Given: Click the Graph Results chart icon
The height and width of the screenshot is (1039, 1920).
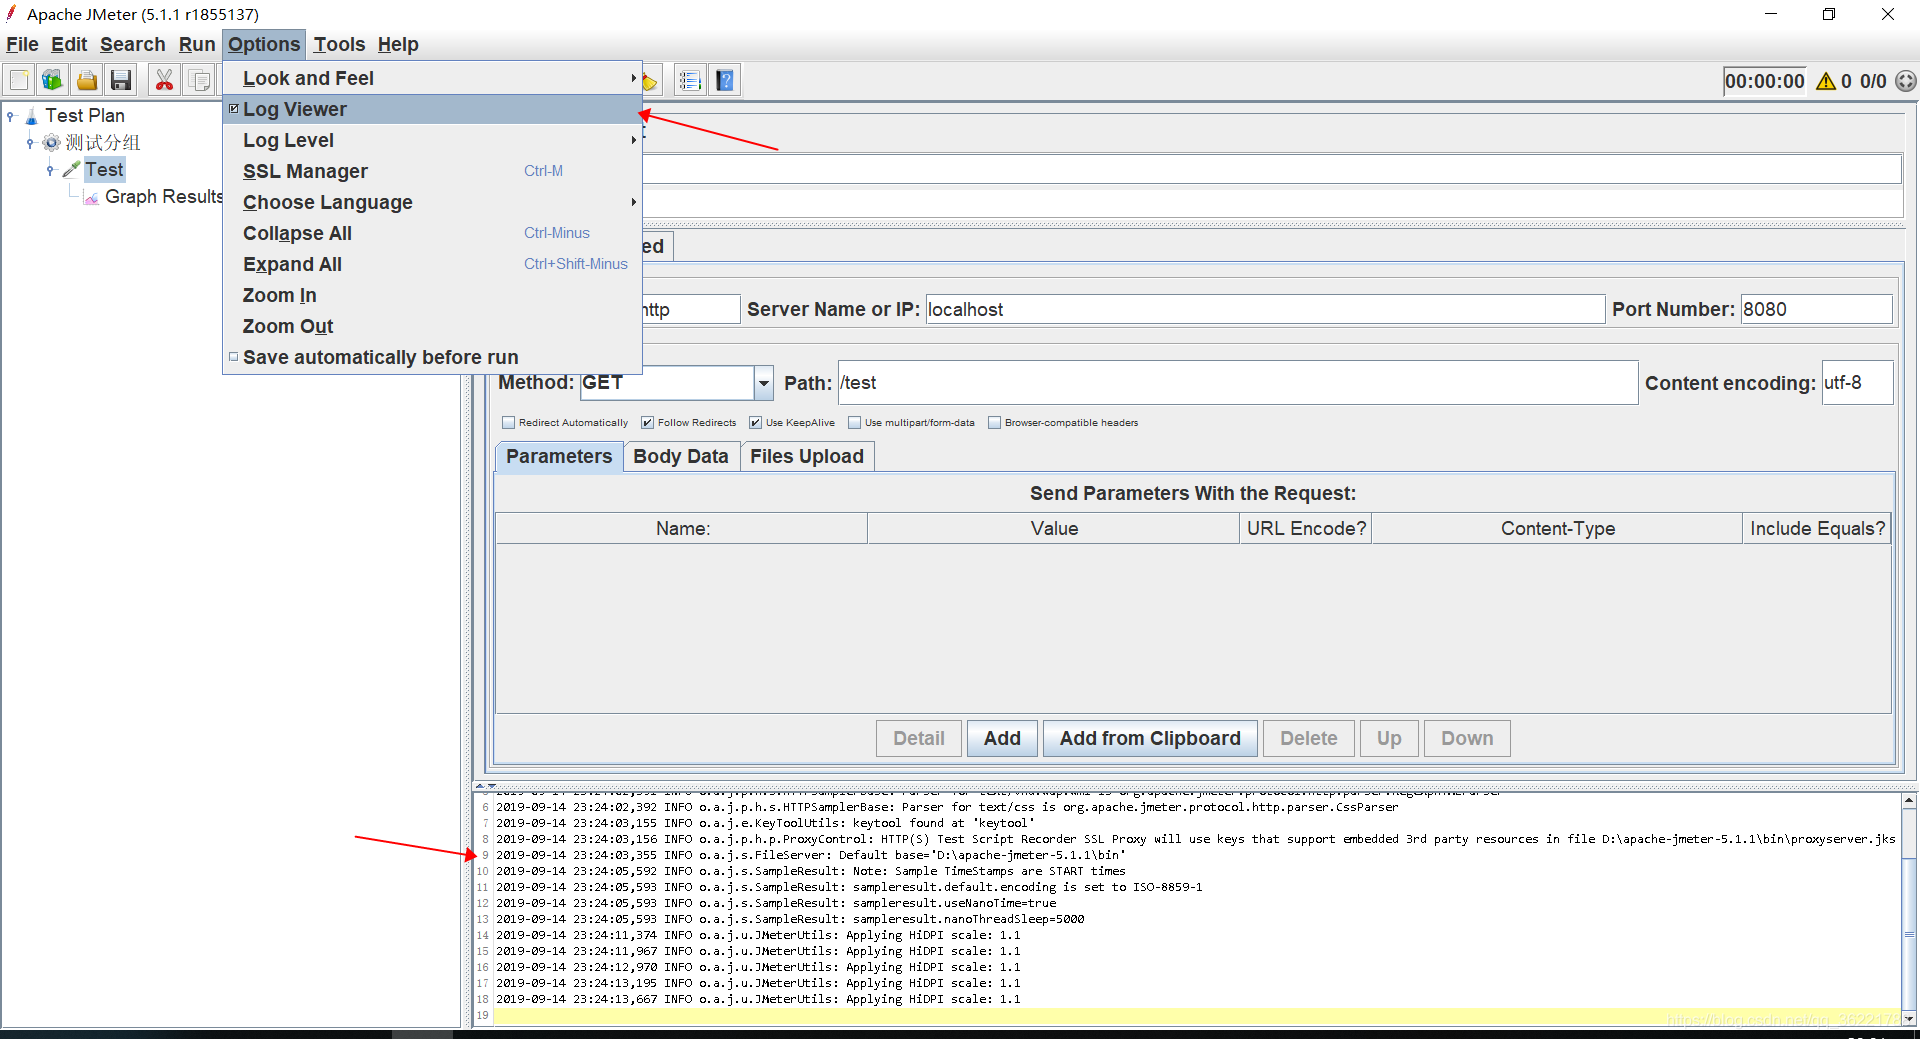Looking at the screenshot, I should [x=91, y=198].
